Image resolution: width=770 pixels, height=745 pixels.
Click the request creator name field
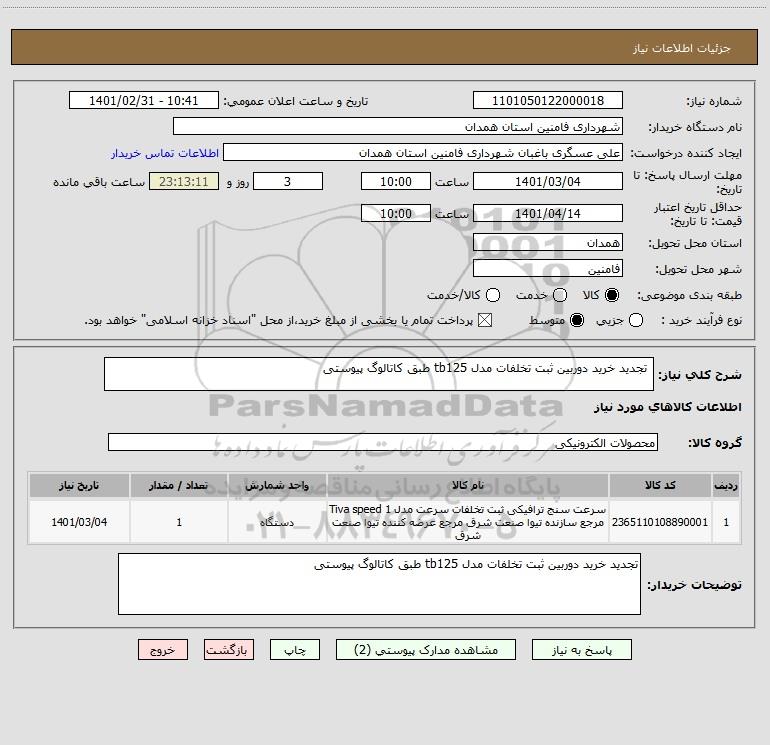[x=423, y=152]
